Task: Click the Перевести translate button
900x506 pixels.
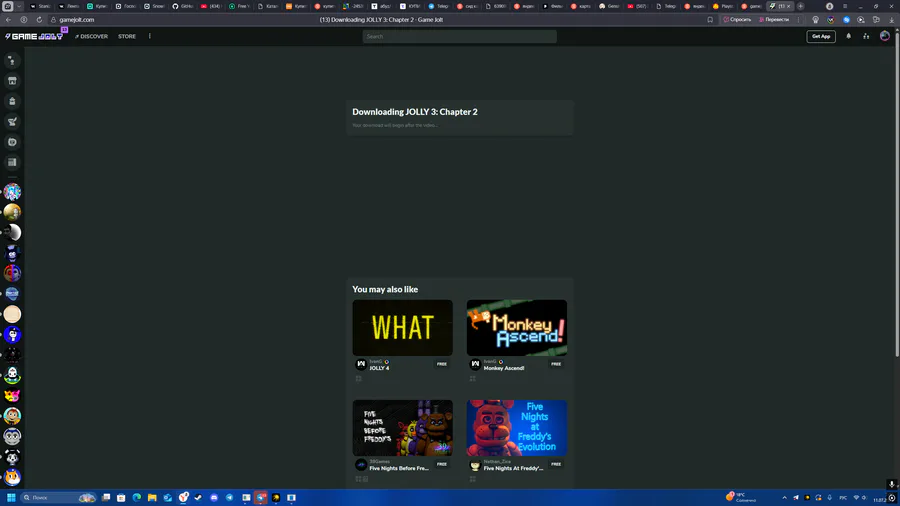Action: tap(774, 20)
